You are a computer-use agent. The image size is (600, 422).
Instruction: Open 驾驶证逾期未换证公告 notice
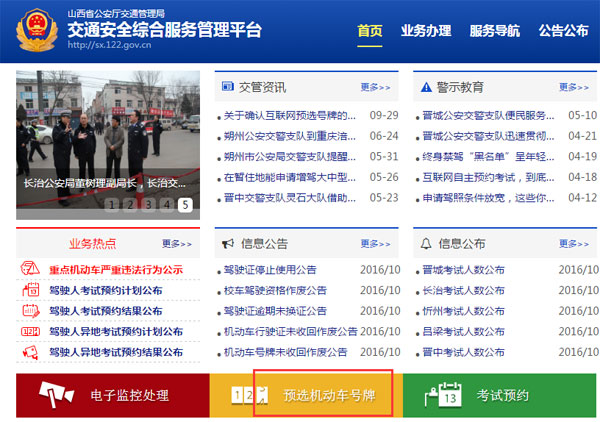pos(275,311)
